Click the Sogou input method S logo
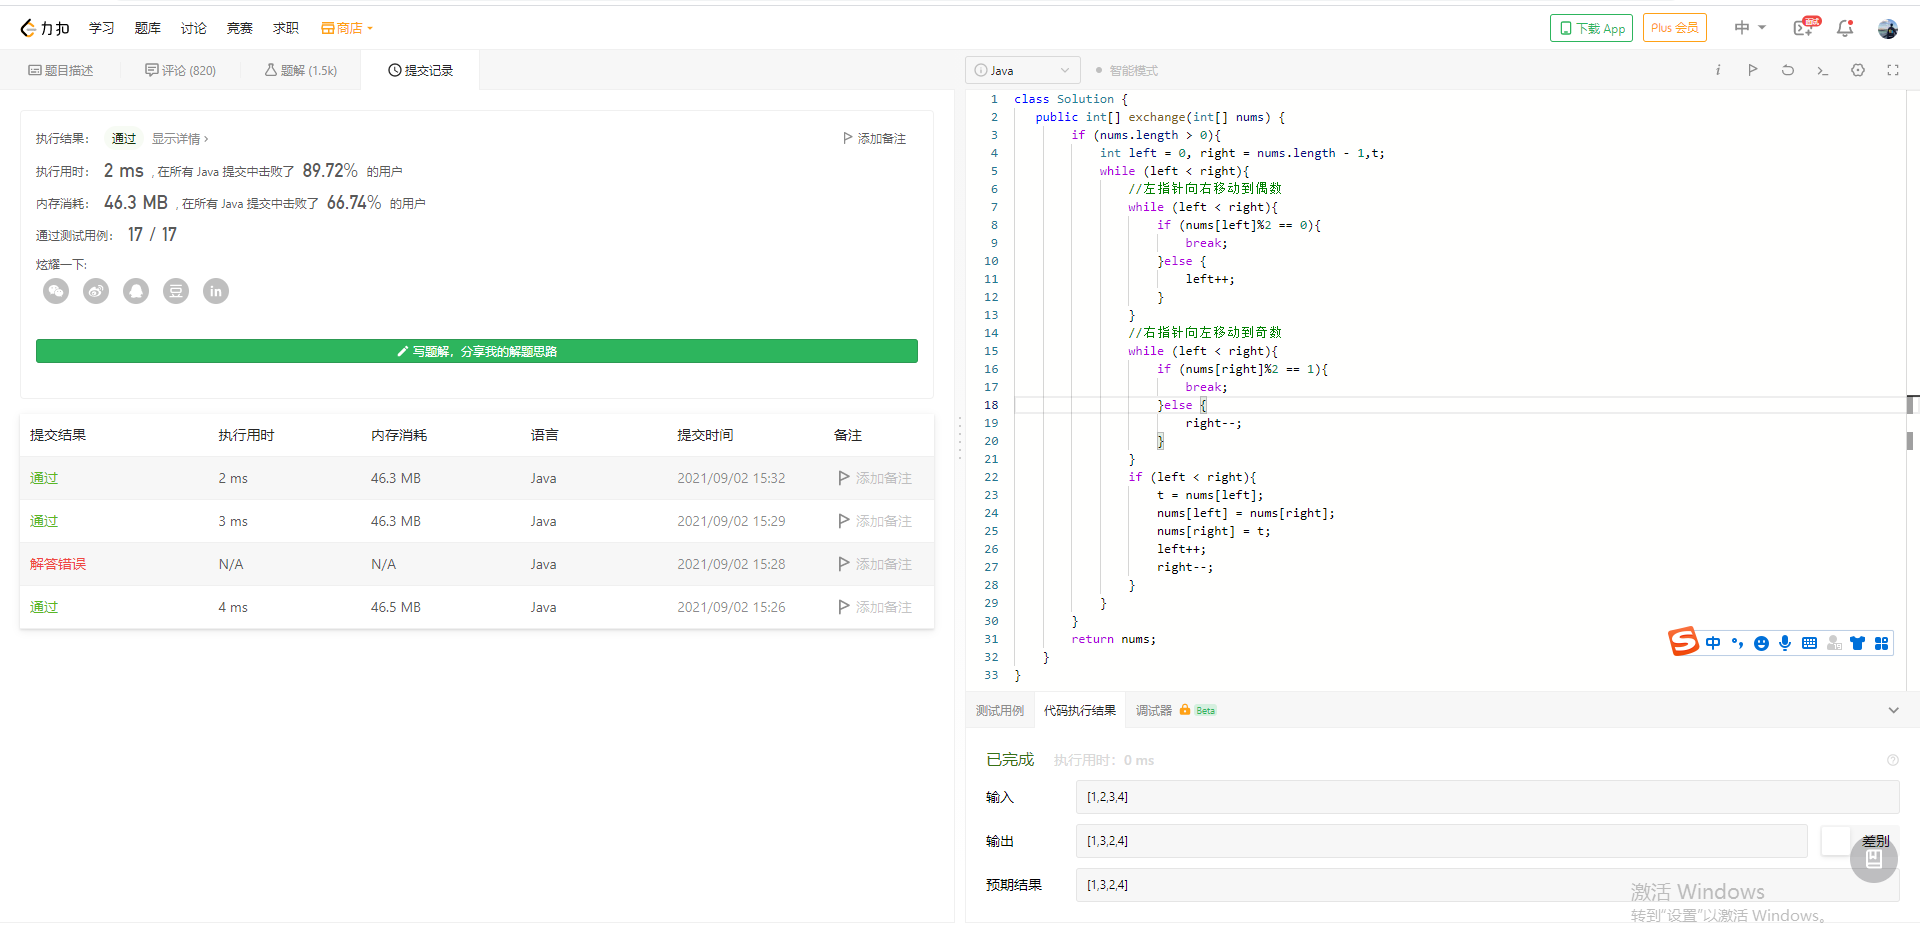This screenshot has width=1920, height=928. (1683, 641)
